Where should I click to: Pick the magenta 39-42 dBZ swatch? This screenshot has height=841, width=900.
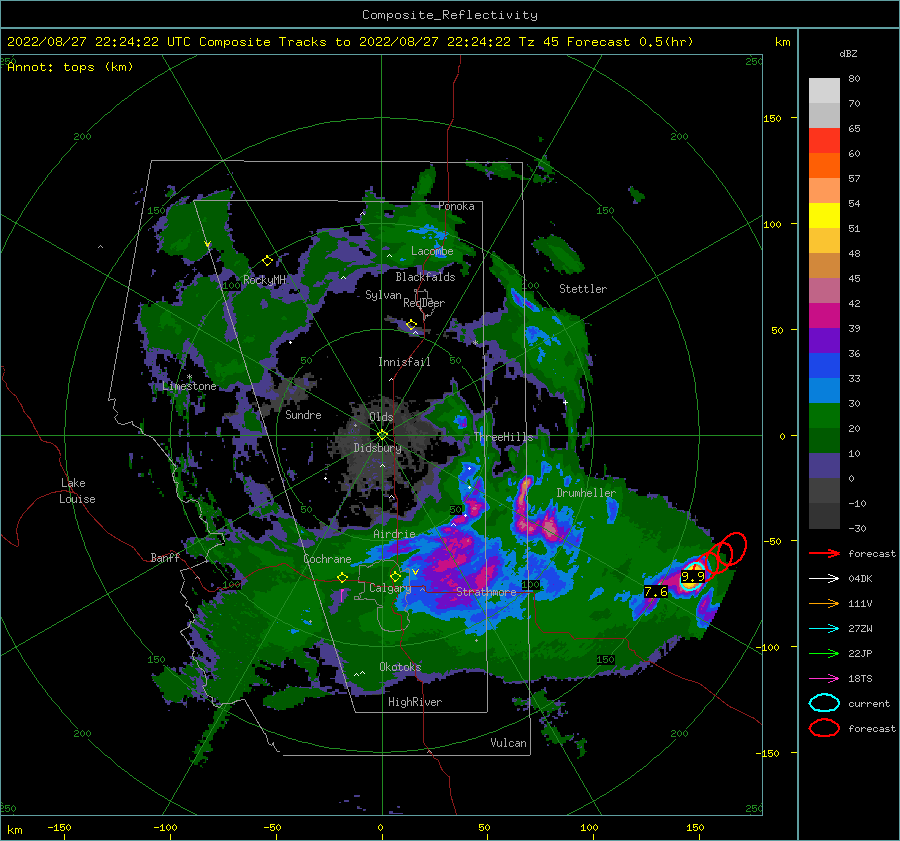[x=824, y=316]
